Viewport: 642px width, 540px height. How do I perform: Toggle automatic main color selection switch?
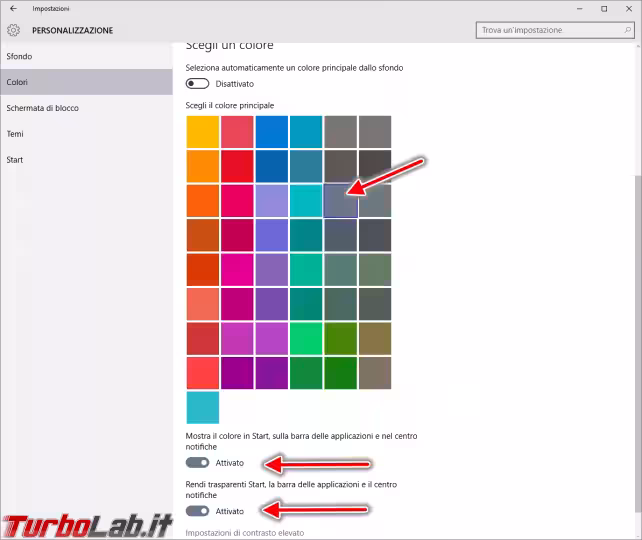[197, 84]
